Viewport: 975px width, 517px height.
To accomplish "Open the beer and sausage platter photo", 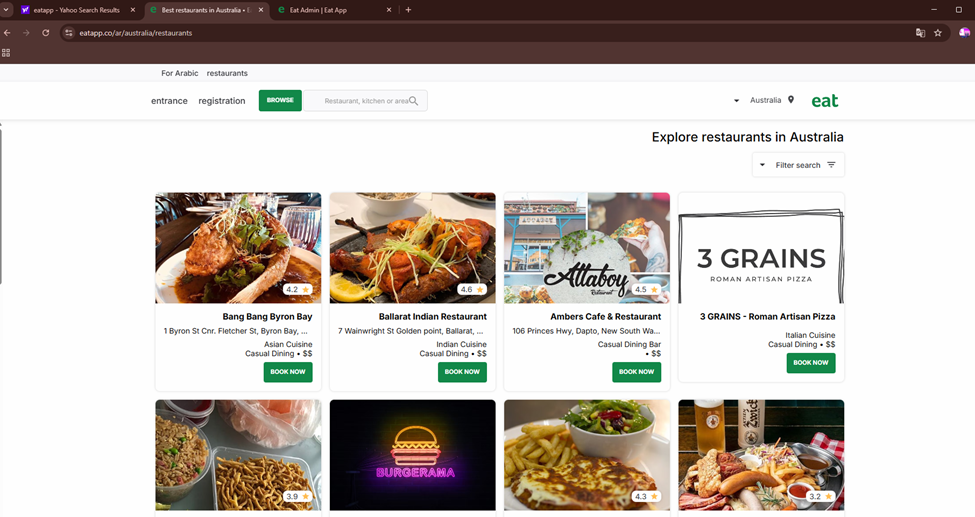I will pyautogui.click(x=761, y=455).
